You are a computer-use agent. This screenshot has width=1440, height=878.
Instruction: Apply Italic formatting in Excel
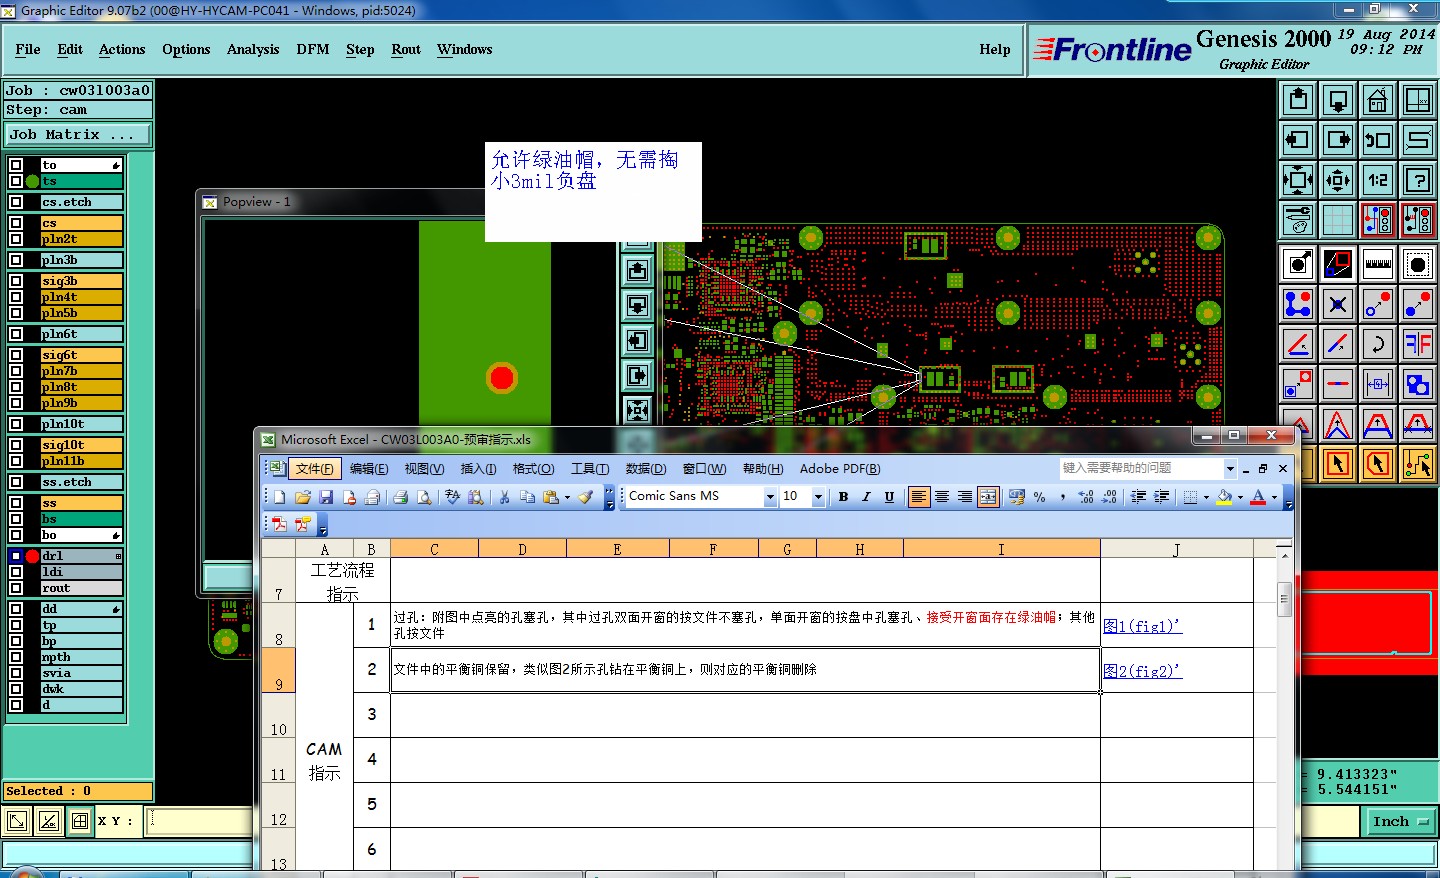(x=866, y=497)
